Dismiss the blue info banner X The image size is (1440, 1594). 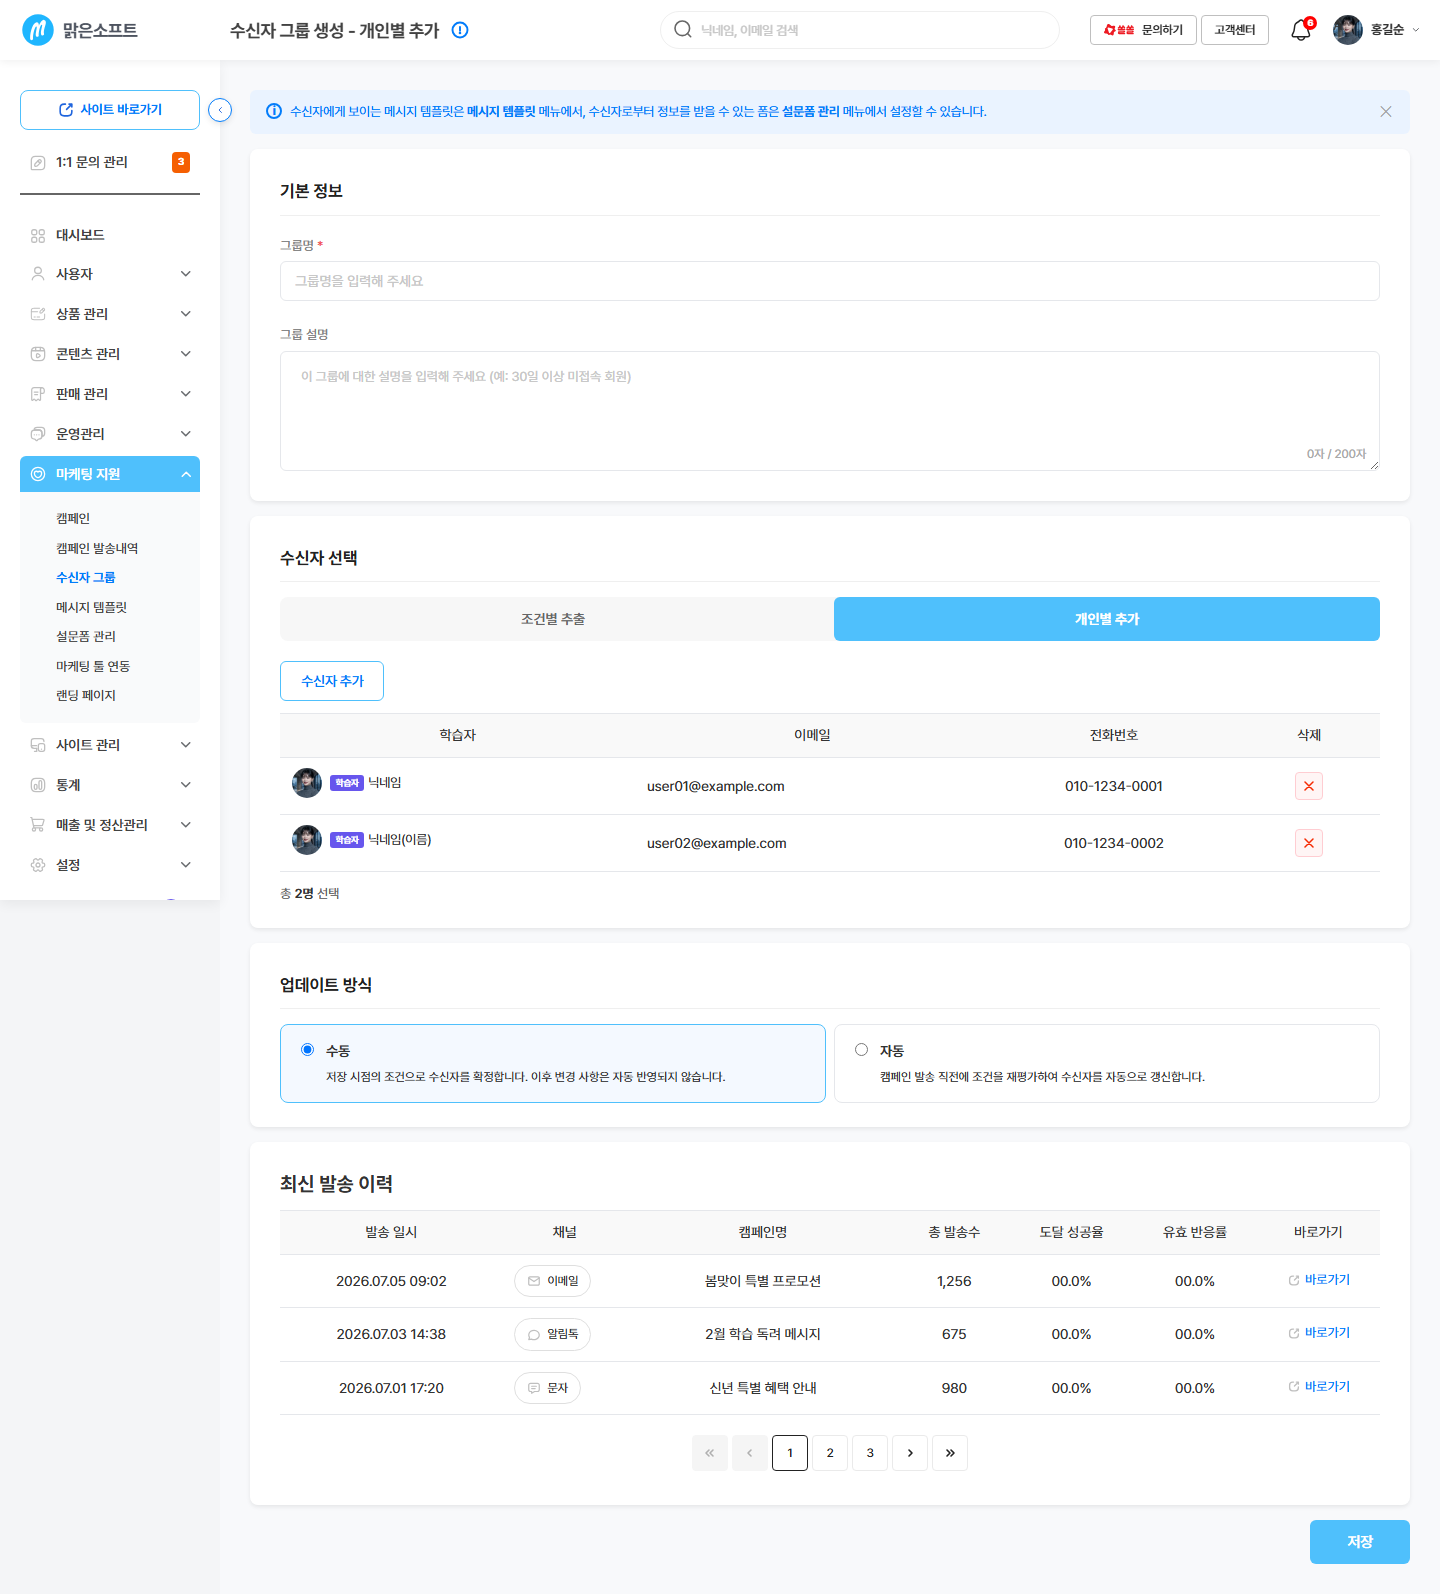tap(1386, 111)
